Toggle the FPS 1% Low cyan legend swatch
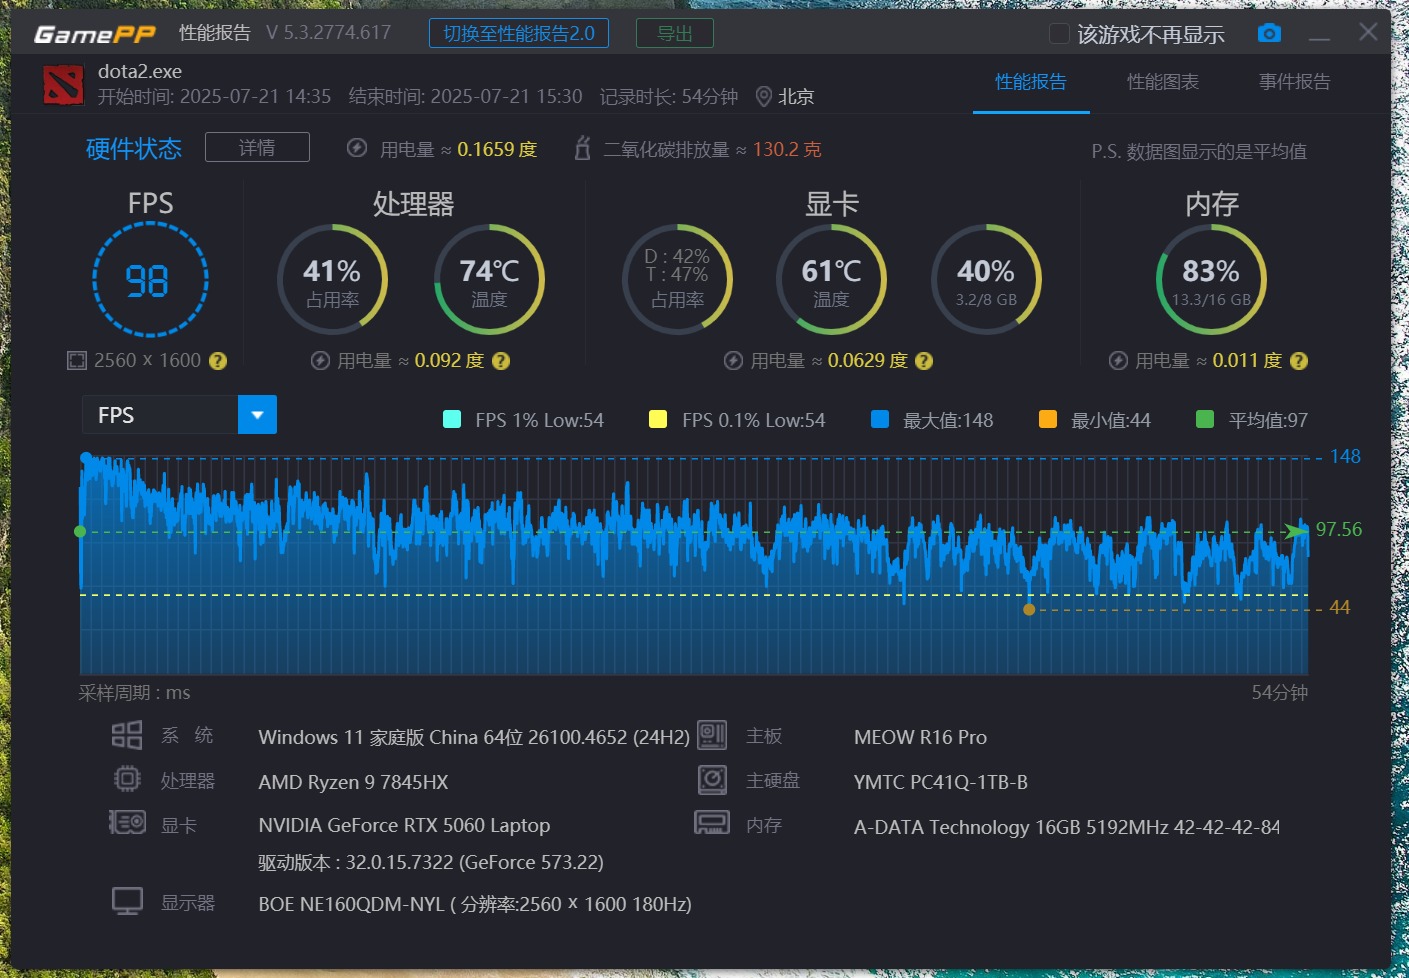 (x=452, y=419)
